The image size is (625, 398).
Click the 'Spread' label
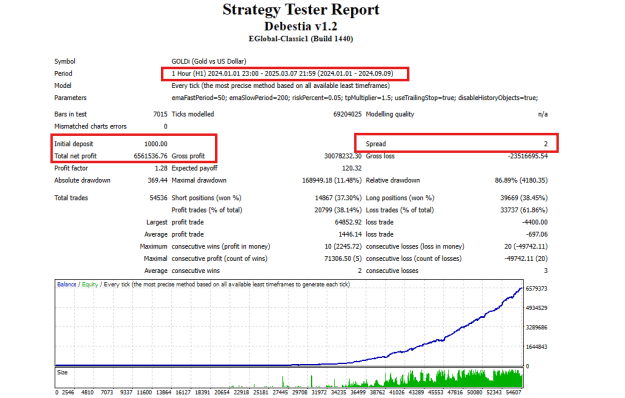tap(375, 144)
